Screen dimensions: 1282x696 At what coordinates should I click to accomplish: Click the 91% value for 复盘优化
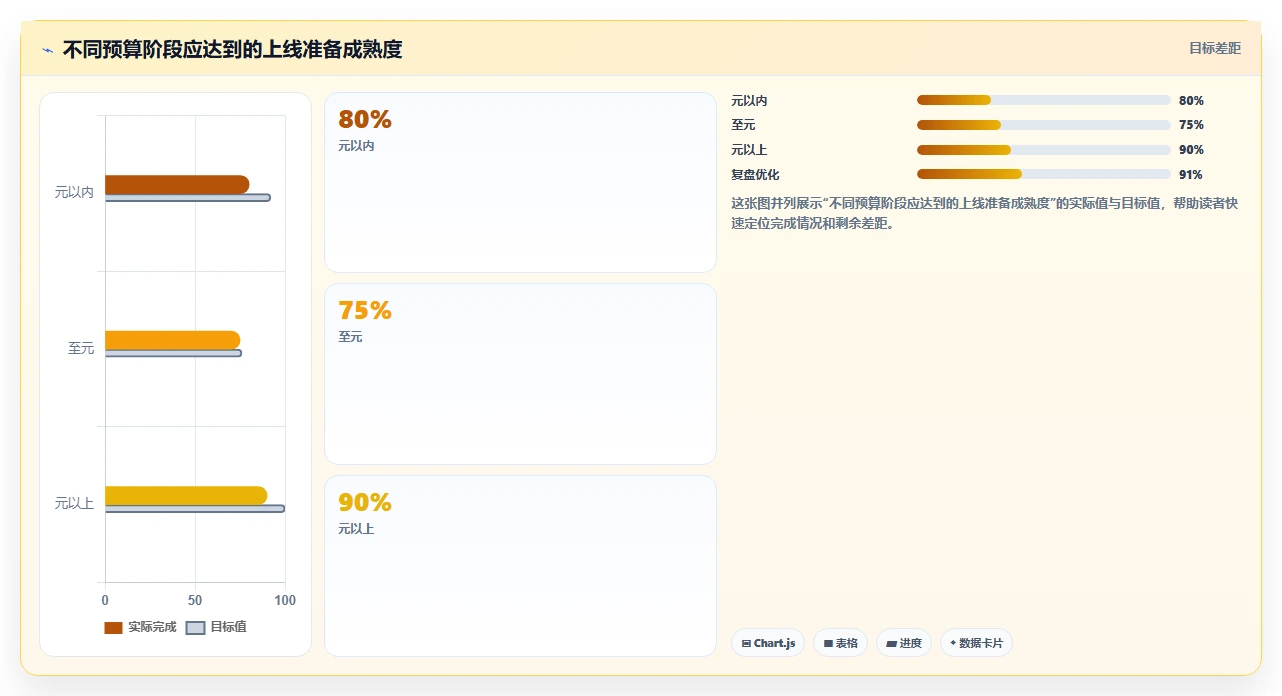[1191, 175]
